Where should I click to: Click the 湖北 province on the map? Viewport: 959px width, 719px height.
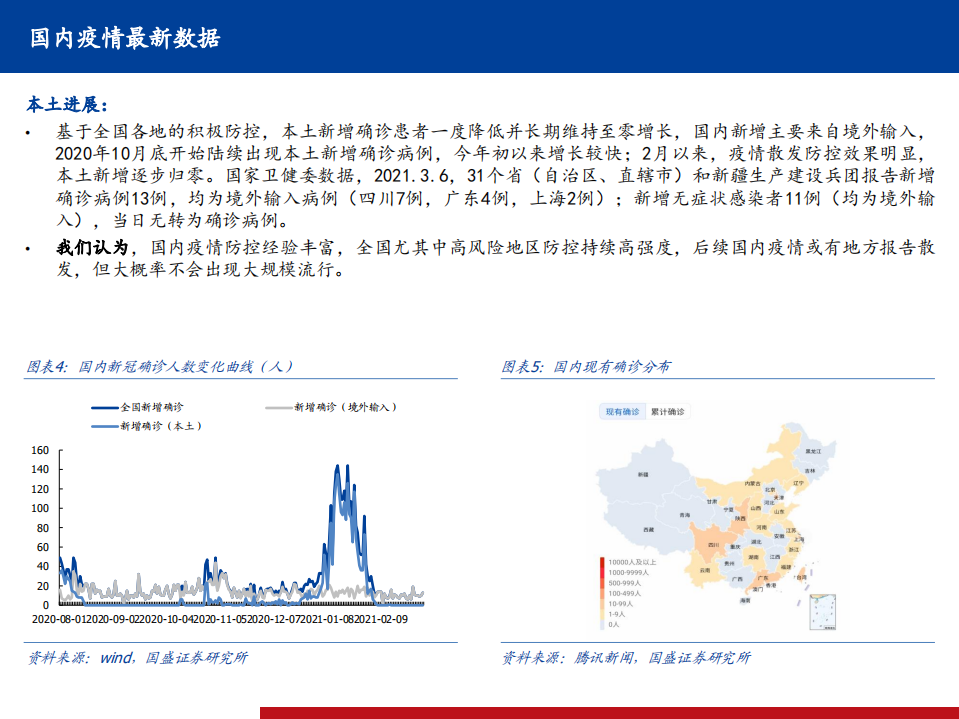pyautogui.click(x=754, y=541)
